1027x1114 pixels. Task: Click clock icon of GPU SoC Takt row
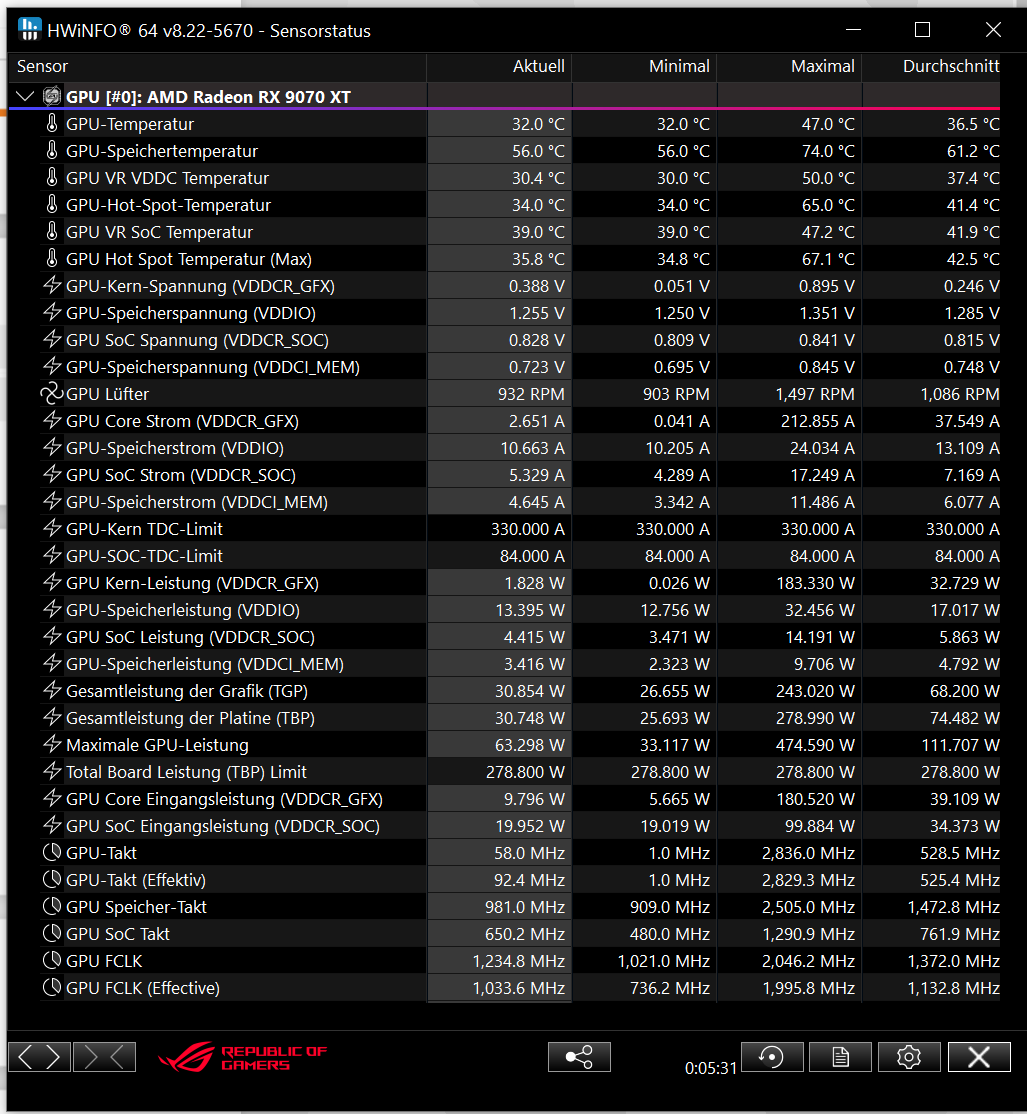(52, 934)
